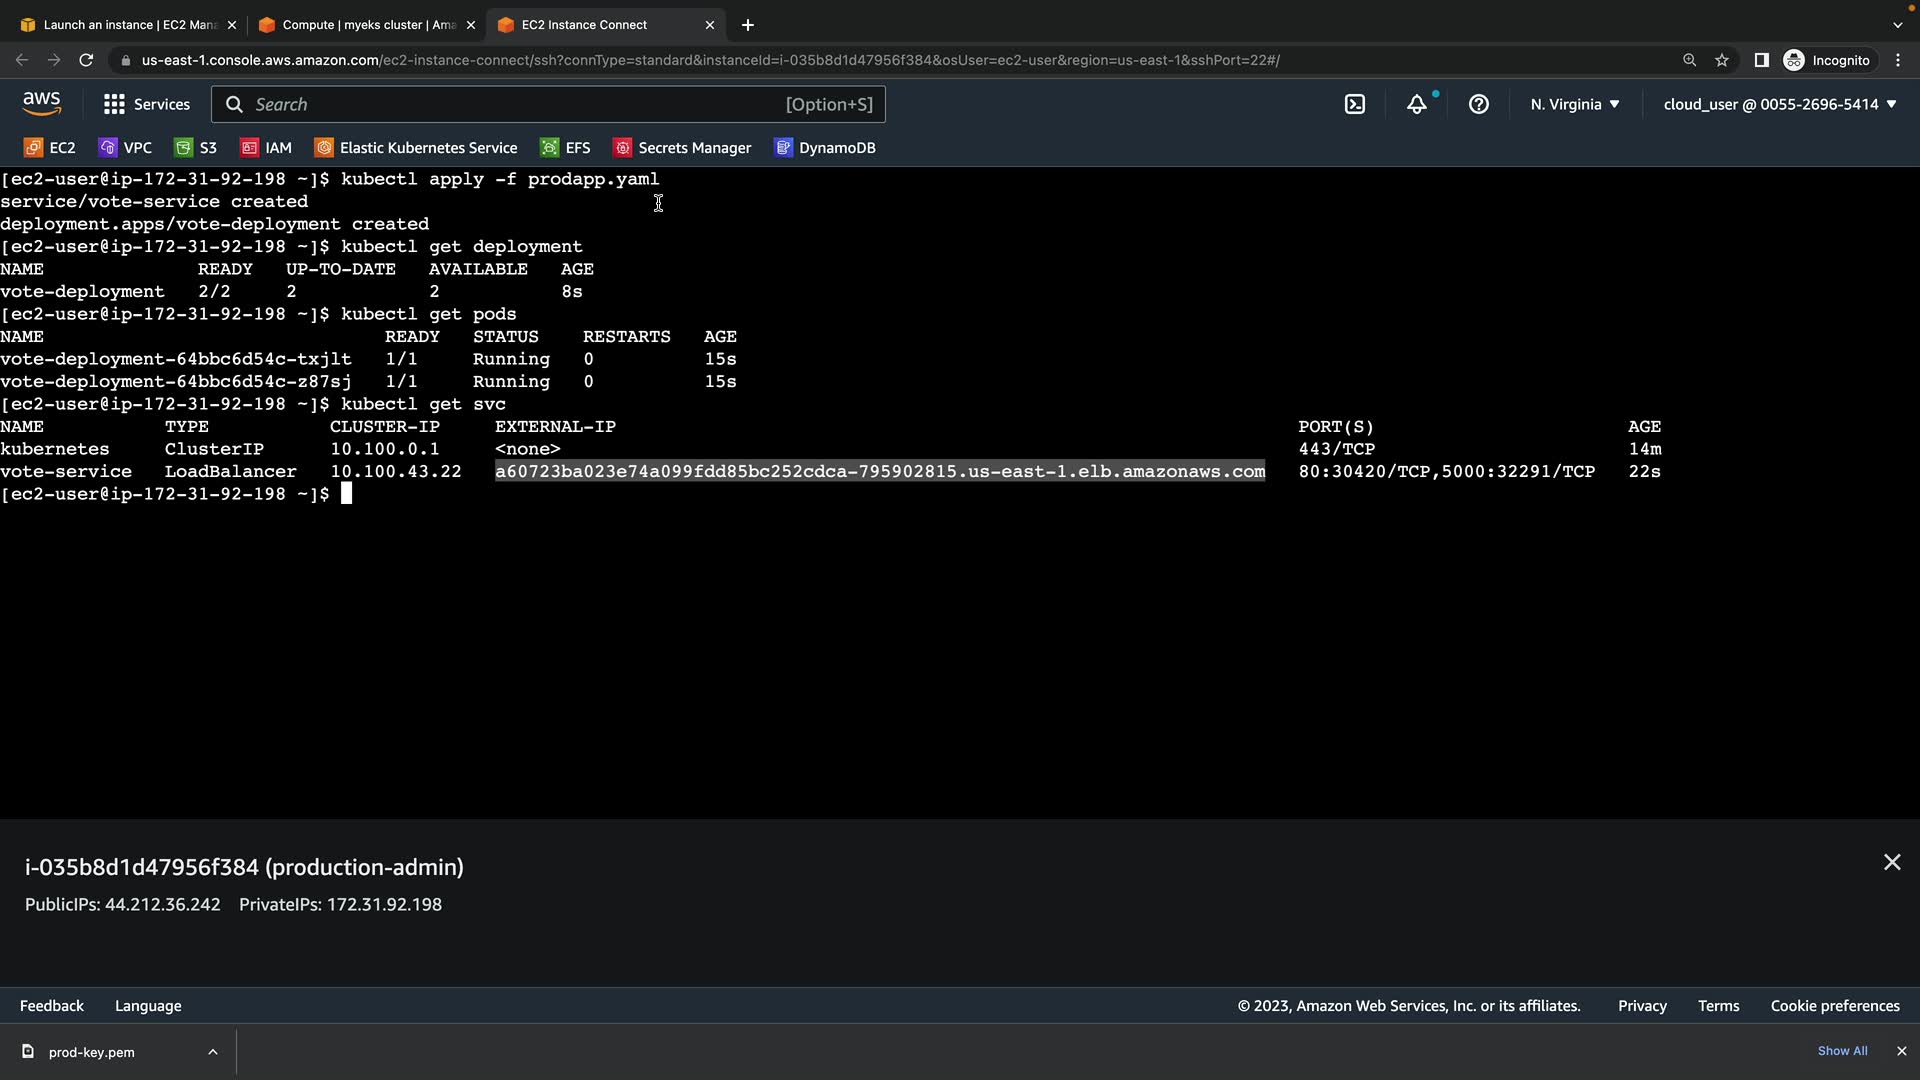The image size is (1920, 1080).
Task: Open Cookie preferences link
Action: pyautogui.click(x=1834, y=1006)
